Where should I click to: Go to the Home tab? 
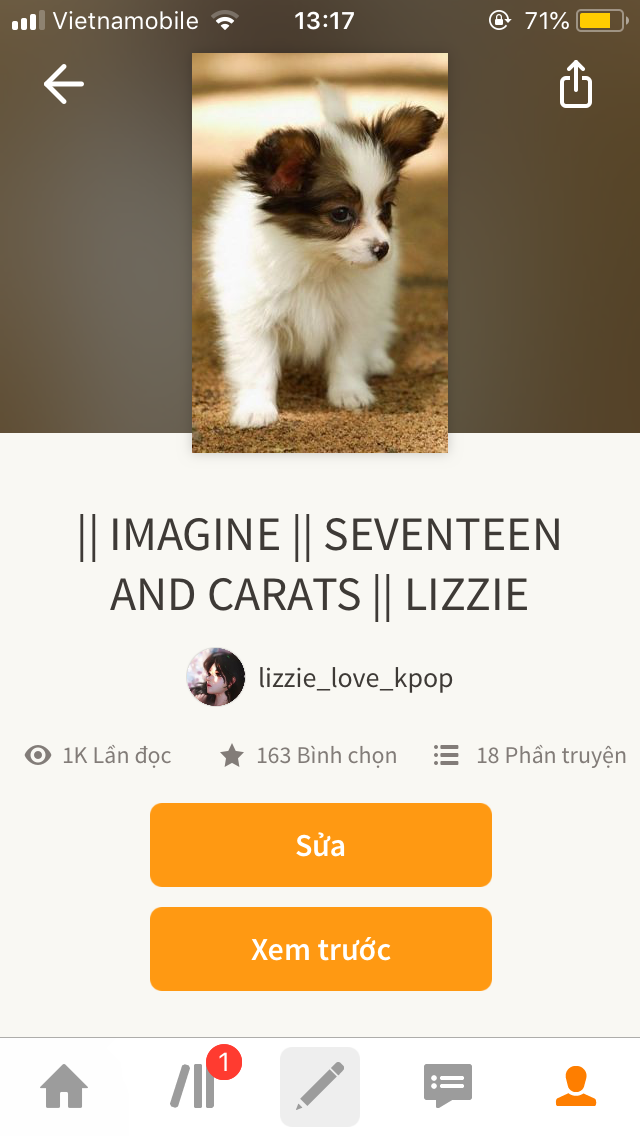[x=64, y=1086]
